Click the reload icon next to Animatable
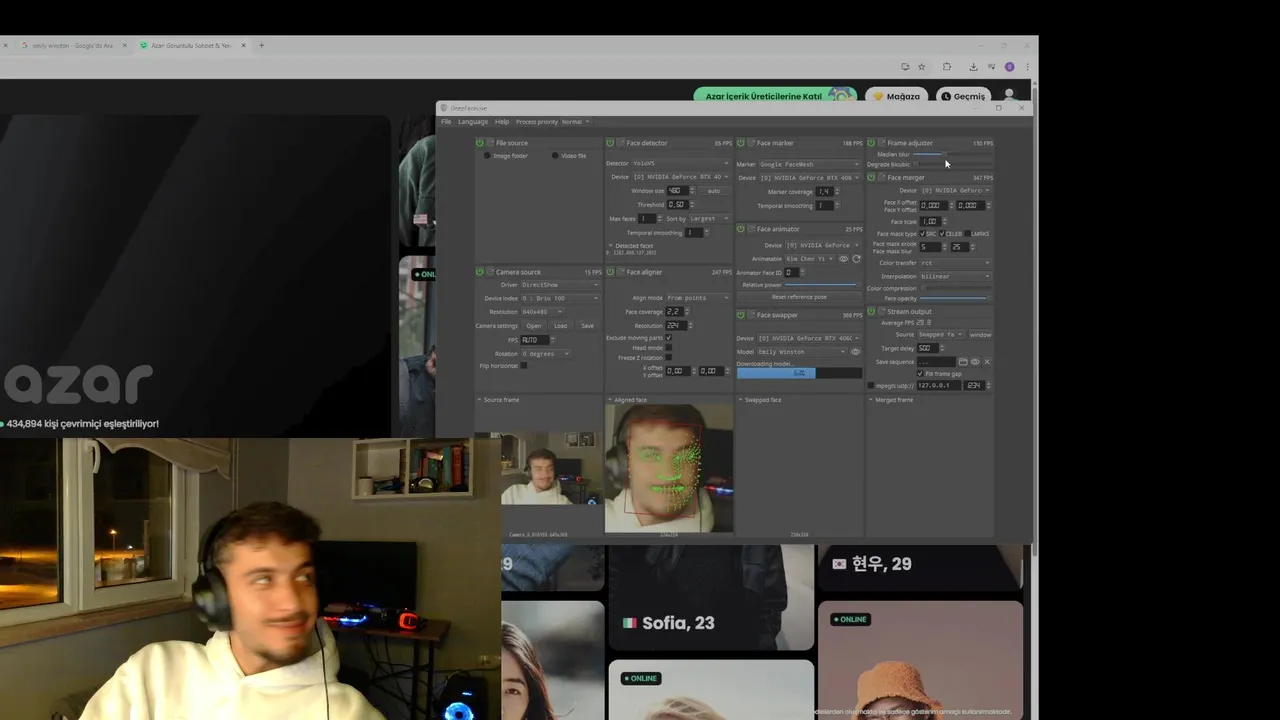 pyautogui.click(x=856, y=259)
